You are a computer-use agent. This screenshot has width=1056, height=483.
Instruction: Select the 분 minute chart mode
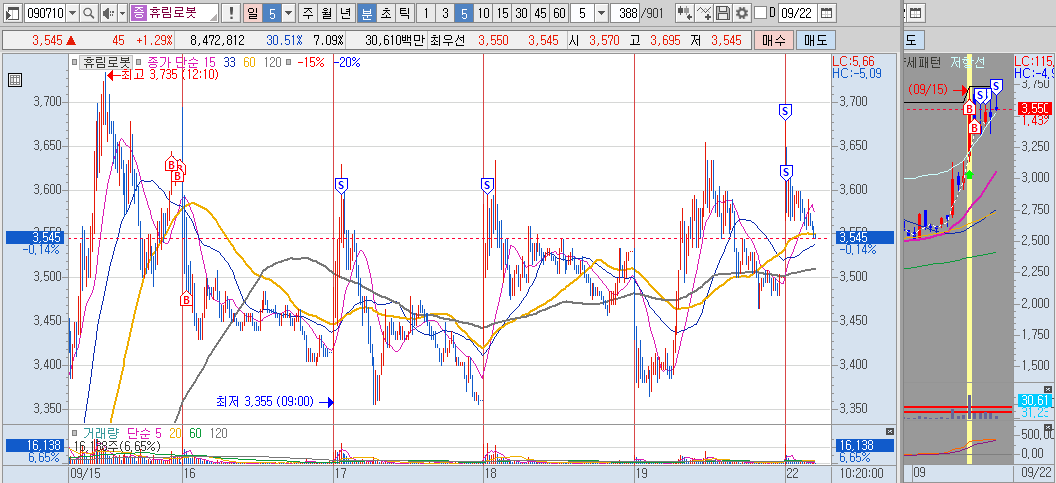[366, 13]
